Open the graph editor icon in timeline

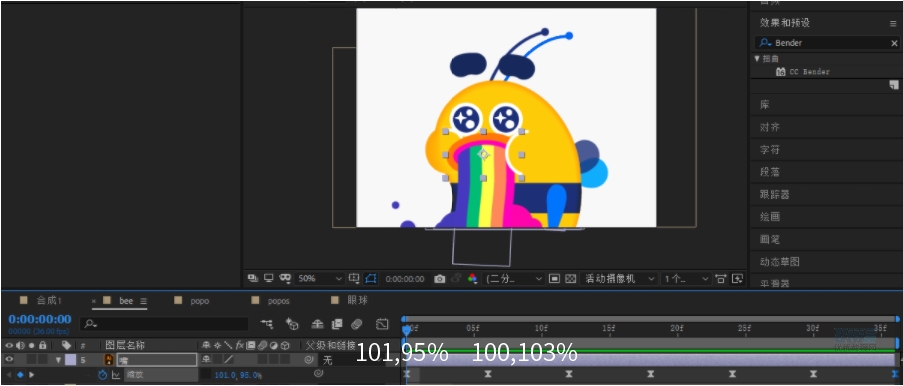pos(382,324)
